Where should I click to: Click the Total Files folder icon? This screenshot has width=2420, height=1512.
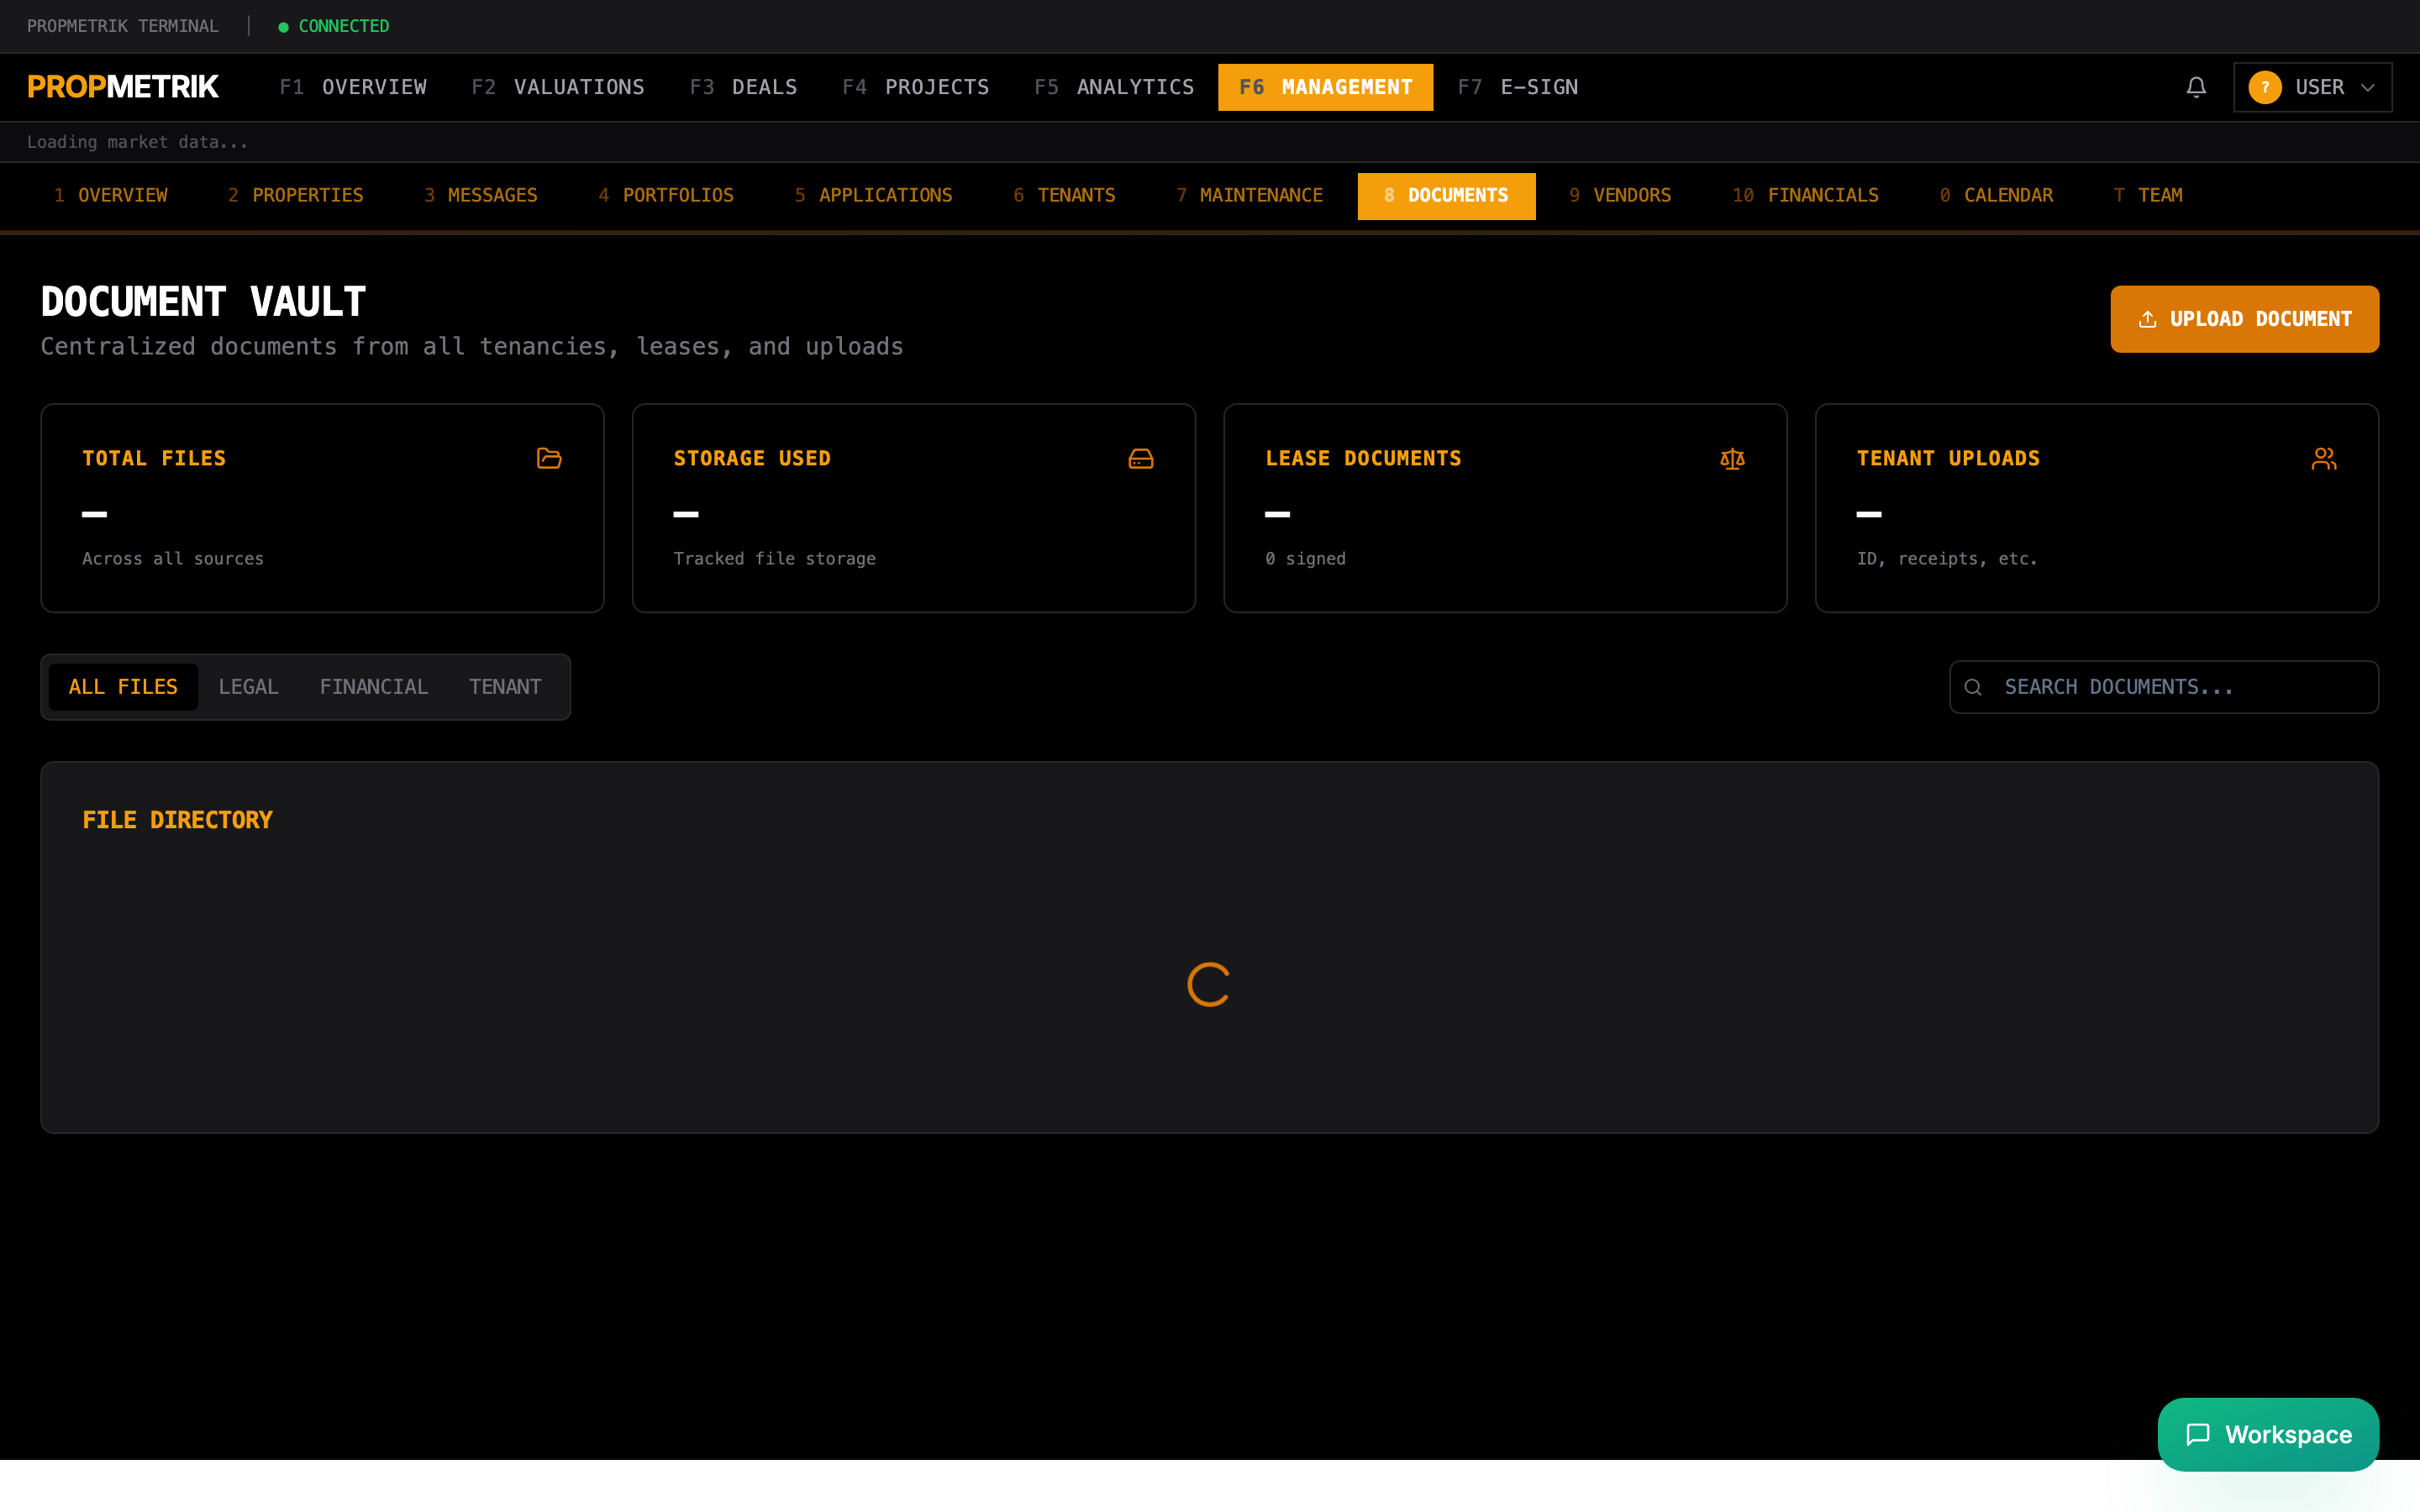(549, 458)
